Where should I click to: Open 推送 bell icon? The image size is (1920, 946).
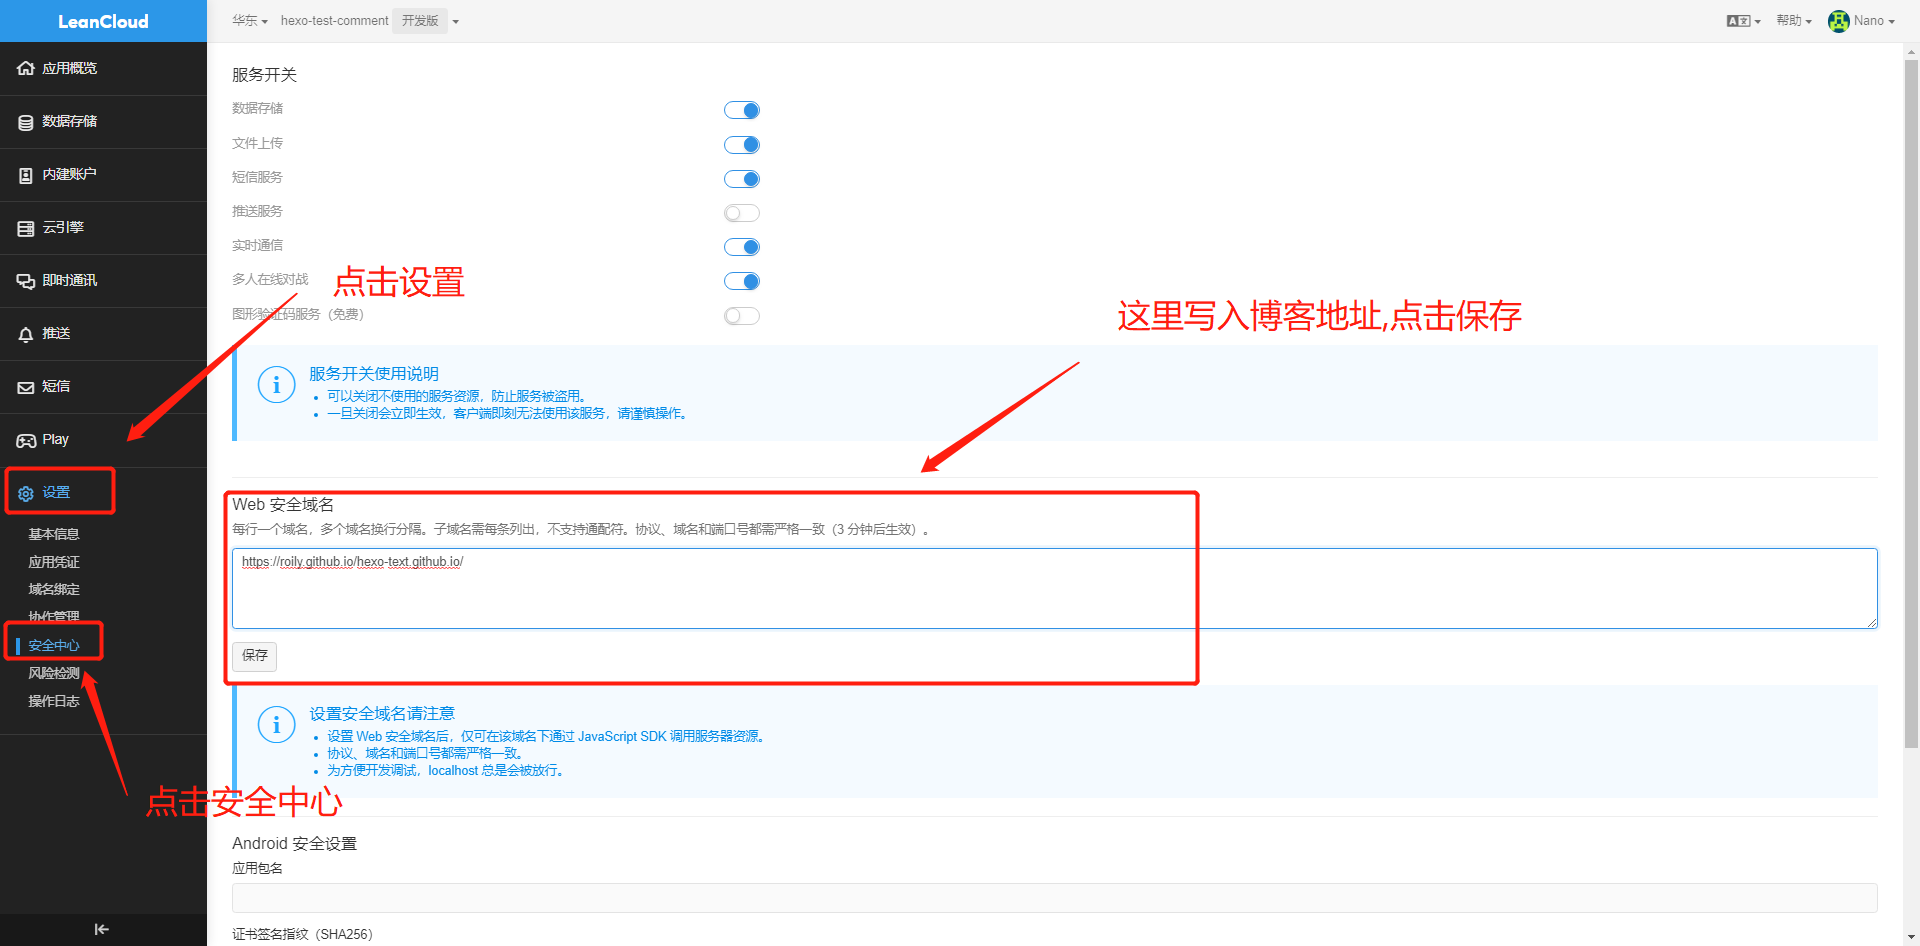pyautogui.click(x=26, y=334)
